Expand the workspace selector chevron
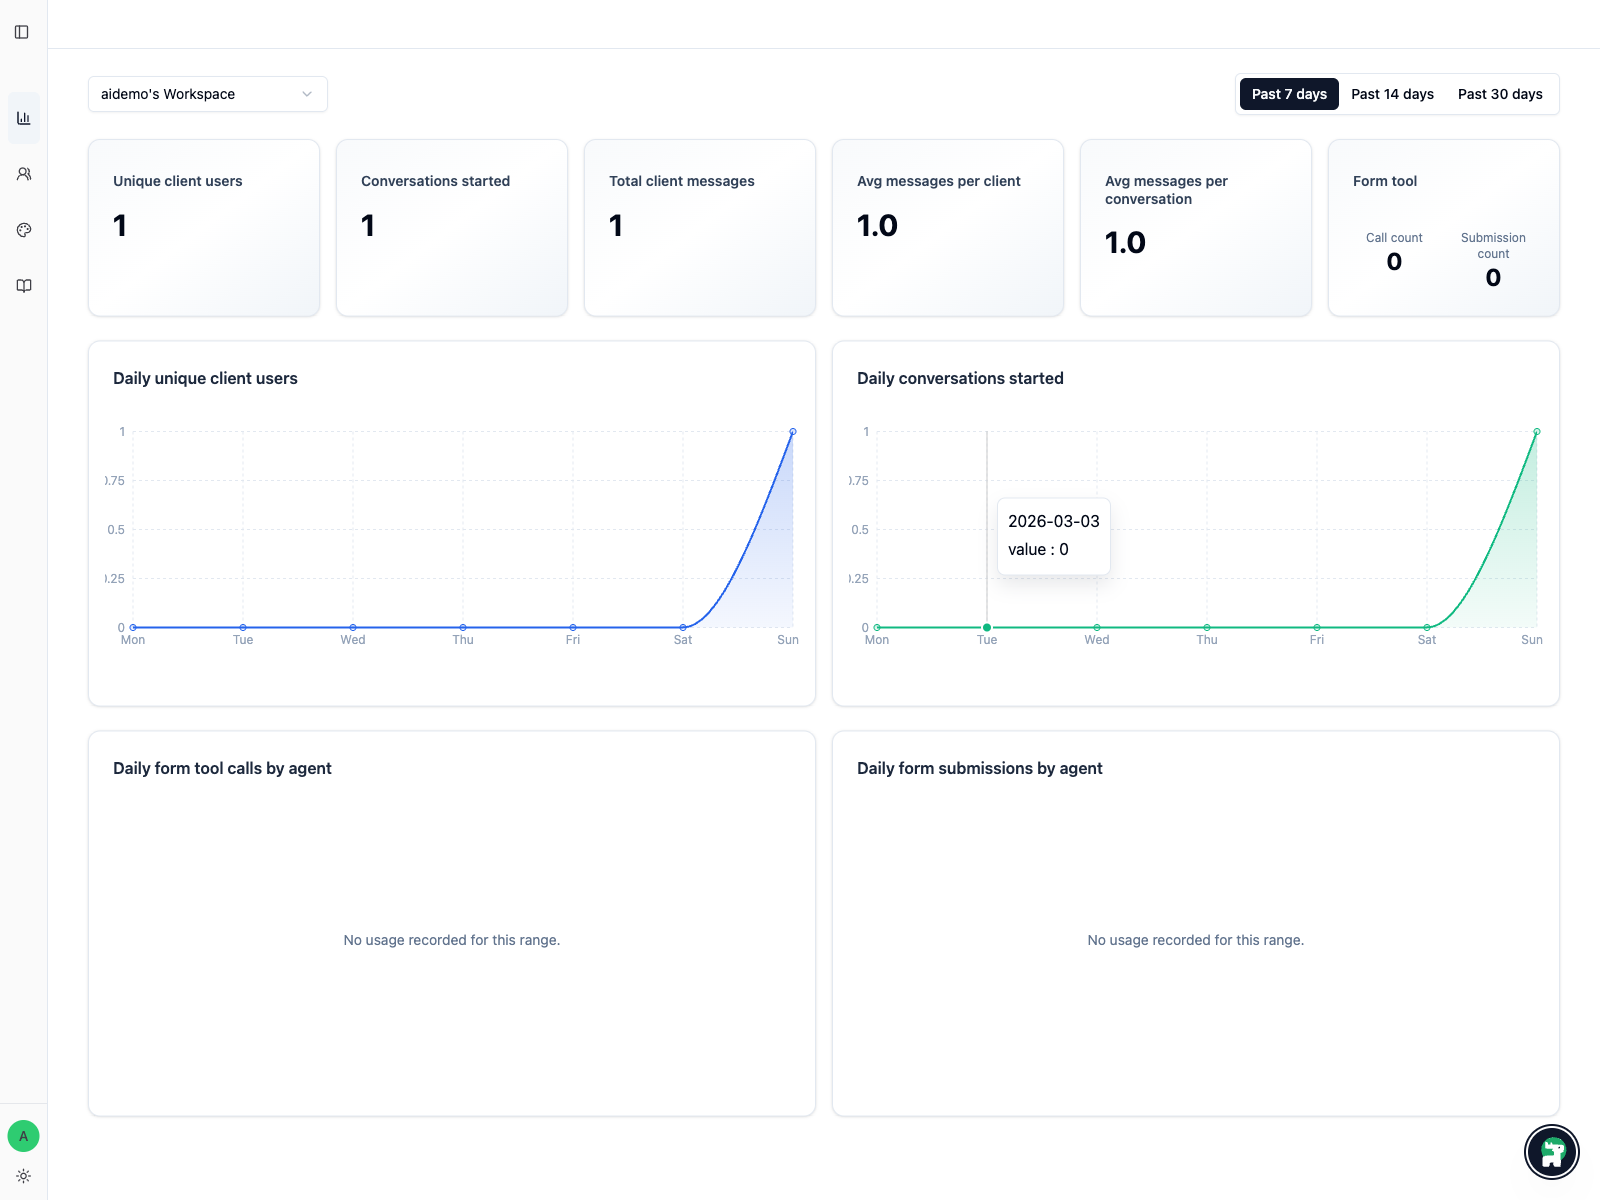The height and width of the screenshot is (1200, 1600). (x=307, y=94)
